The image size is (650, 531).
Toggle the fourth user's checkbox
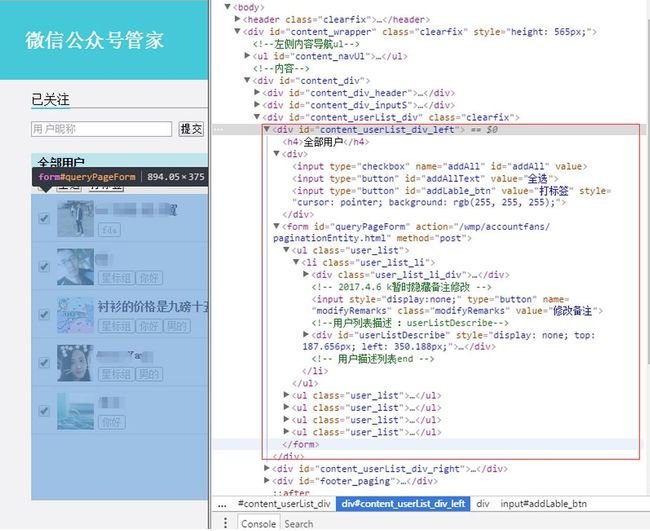44,363
